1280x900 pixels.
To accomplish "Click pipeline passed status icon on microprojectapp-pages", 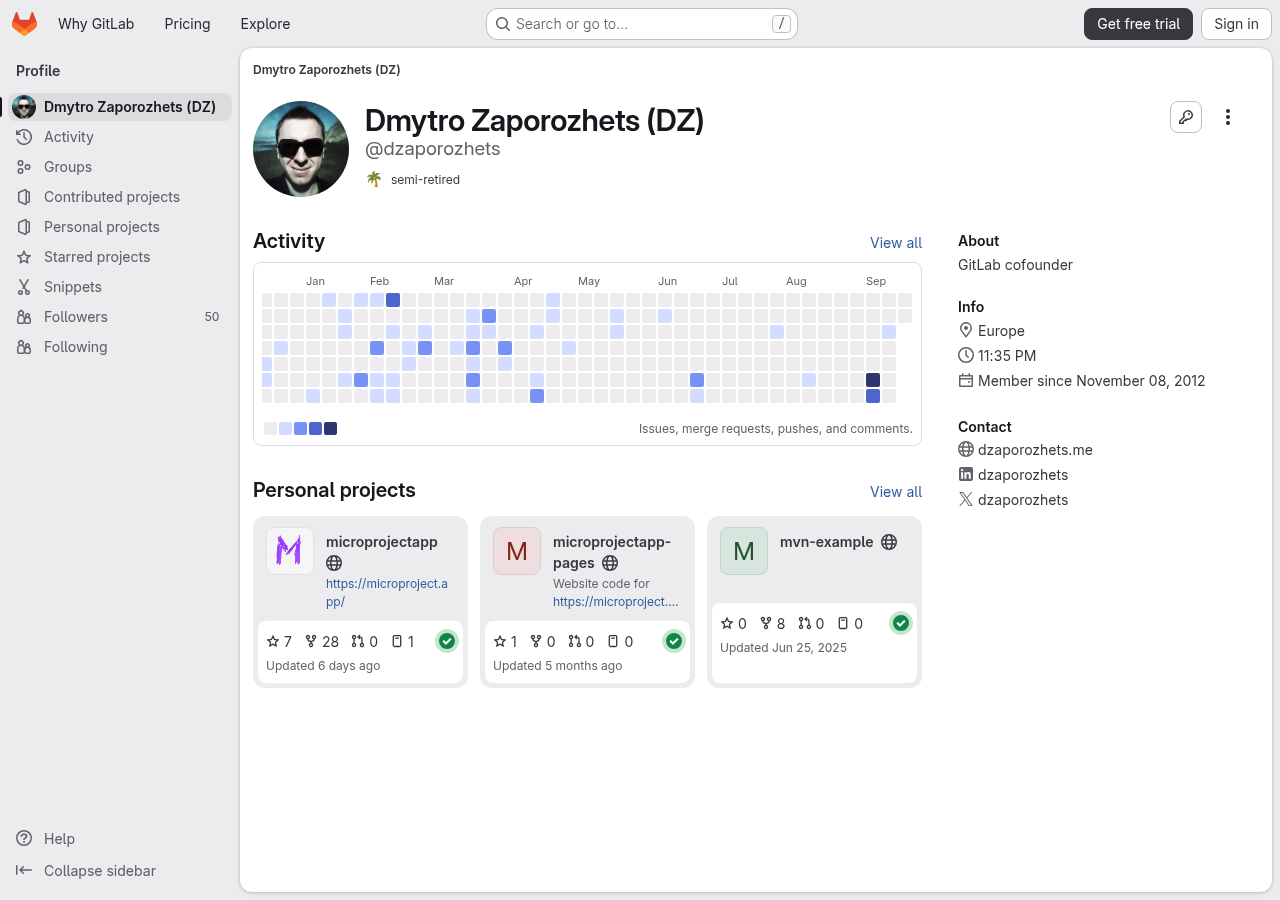I will point(674,641).
